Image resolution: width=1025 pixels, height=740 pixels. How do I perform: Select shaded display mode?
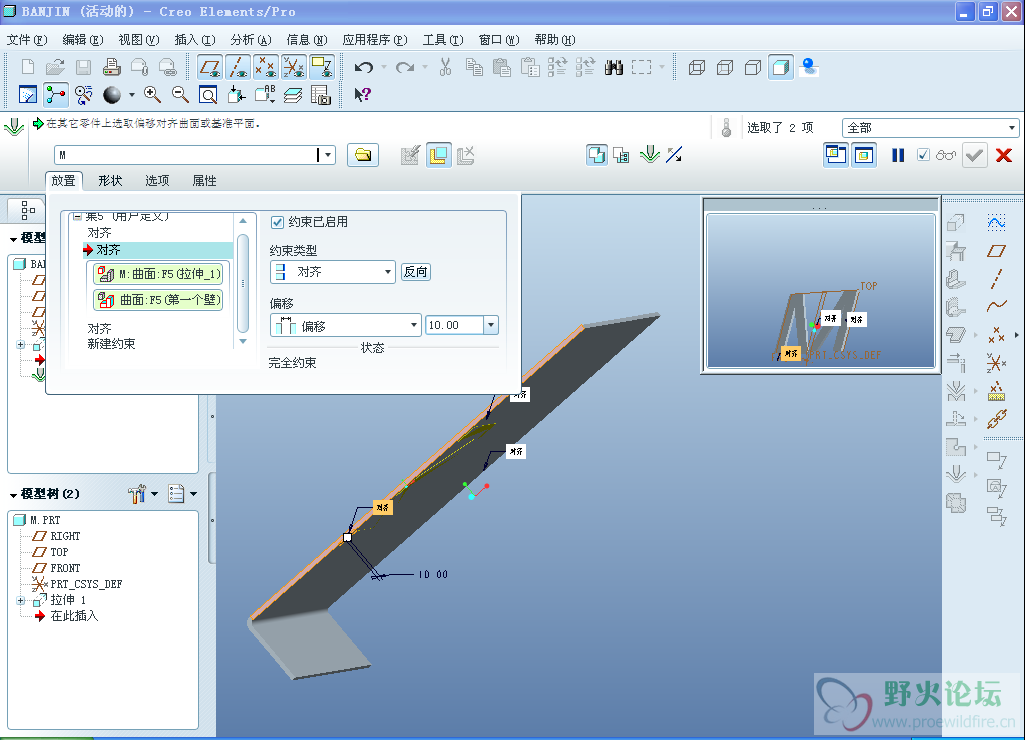tap(781, 67)
